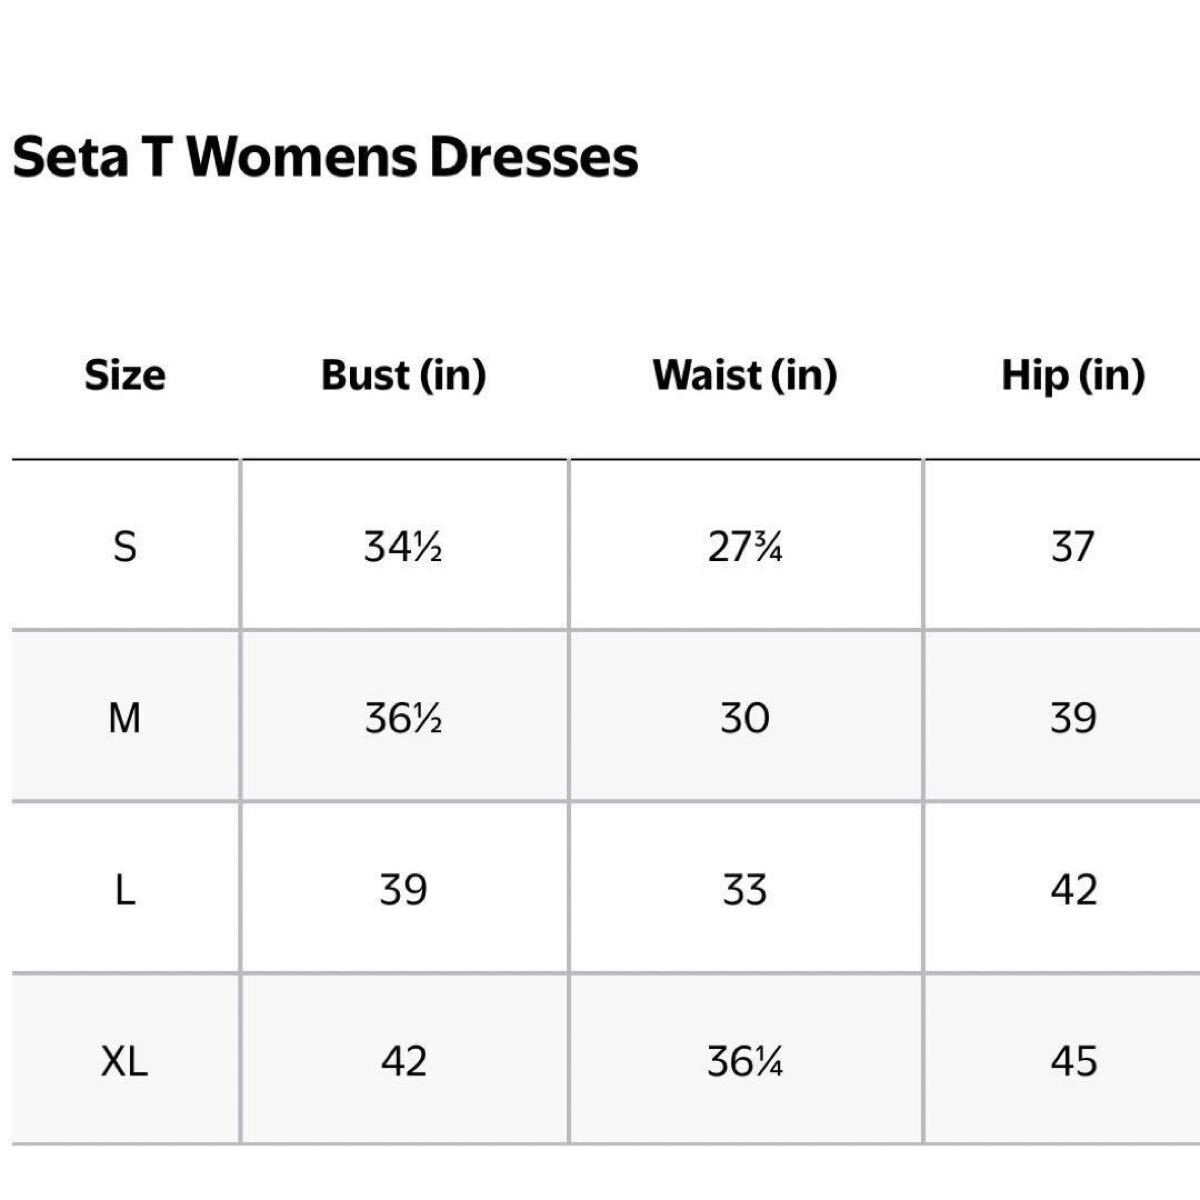Viewport: 1200px width, 1200px height.
Task: Click the XL size row label
Action: coord(125,1060)
